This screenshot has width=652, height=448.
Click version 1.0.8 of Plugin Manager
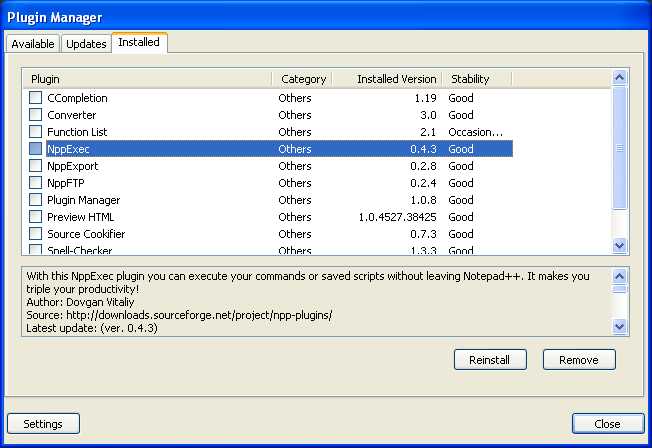[x=423, y=200]
